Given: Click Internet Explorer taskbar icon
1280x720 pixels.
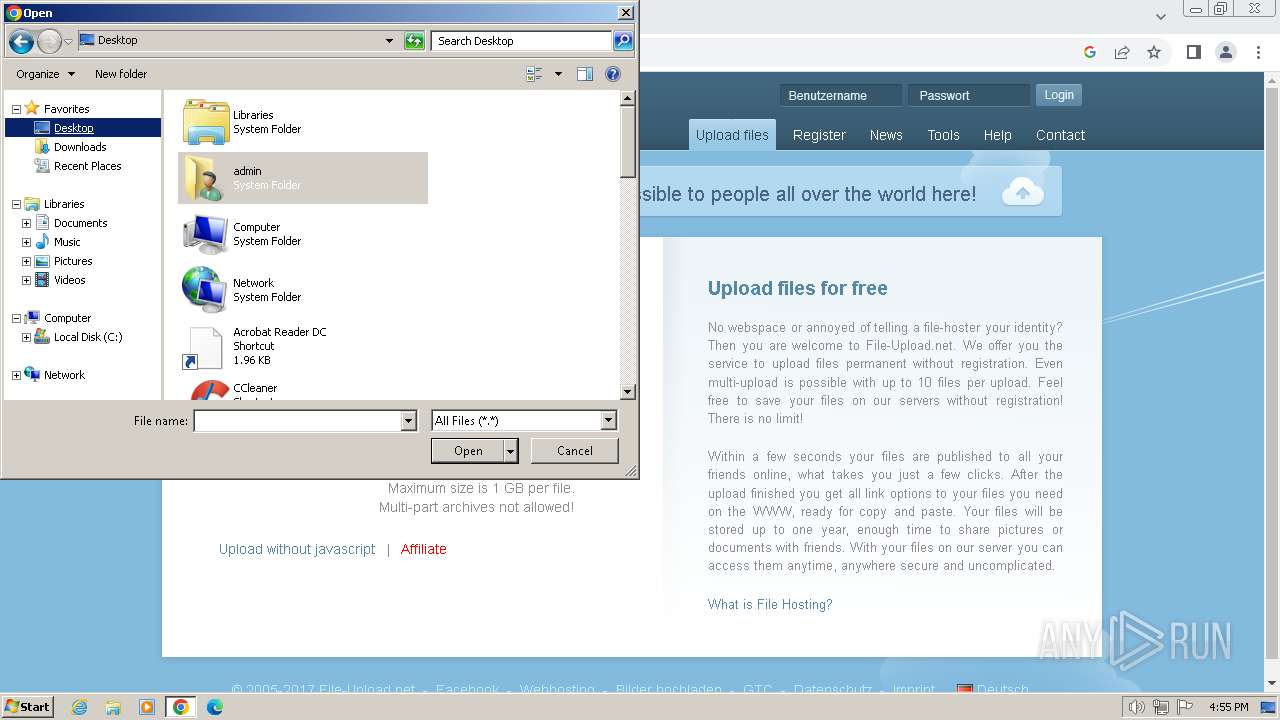Looking at the screenshot, I should pyautogui.click(x=79, y=707).
